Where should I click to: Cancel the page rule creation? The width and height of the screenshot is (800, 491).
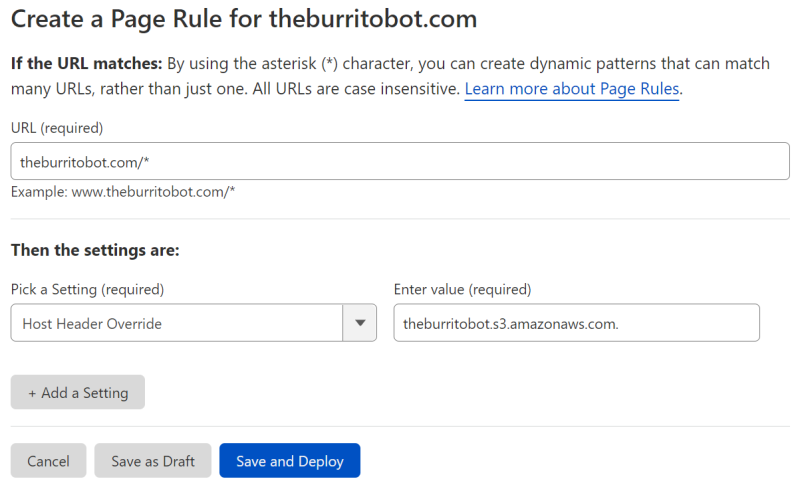point(48,460)
